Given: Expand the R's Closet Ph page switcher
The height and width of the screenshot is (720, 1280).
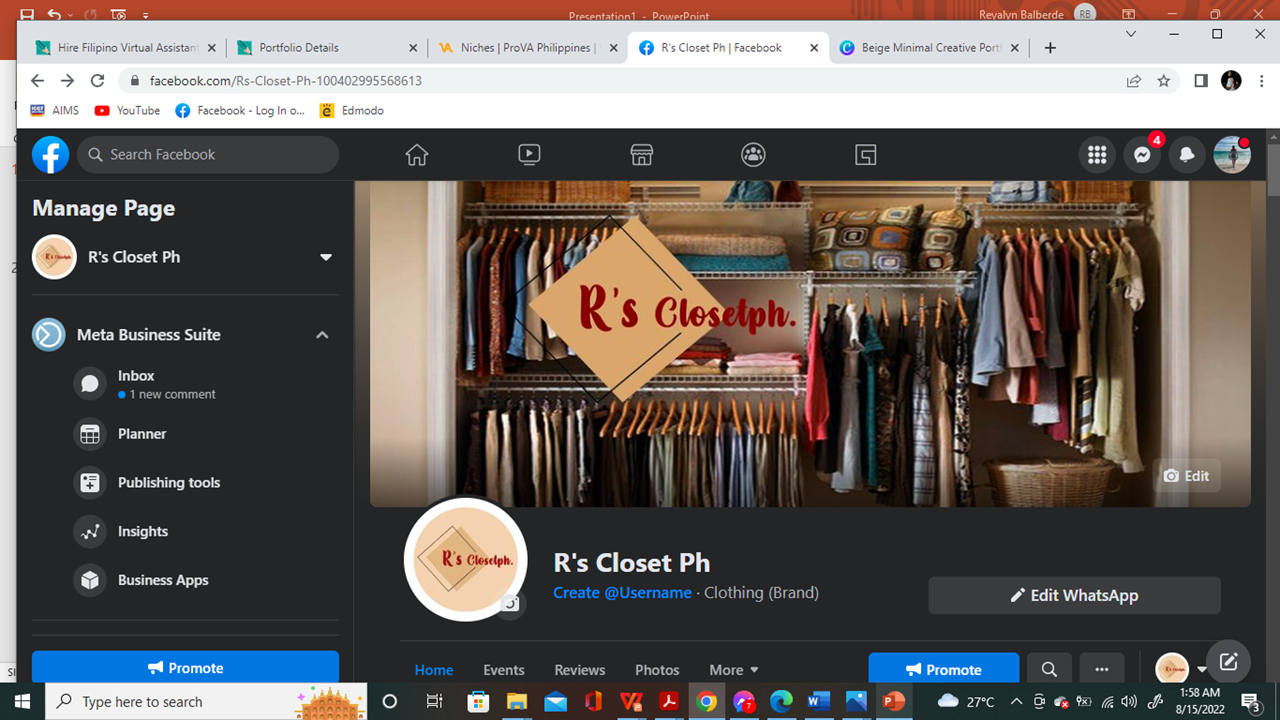Looking at the screenshot, I should pos(325,257).
